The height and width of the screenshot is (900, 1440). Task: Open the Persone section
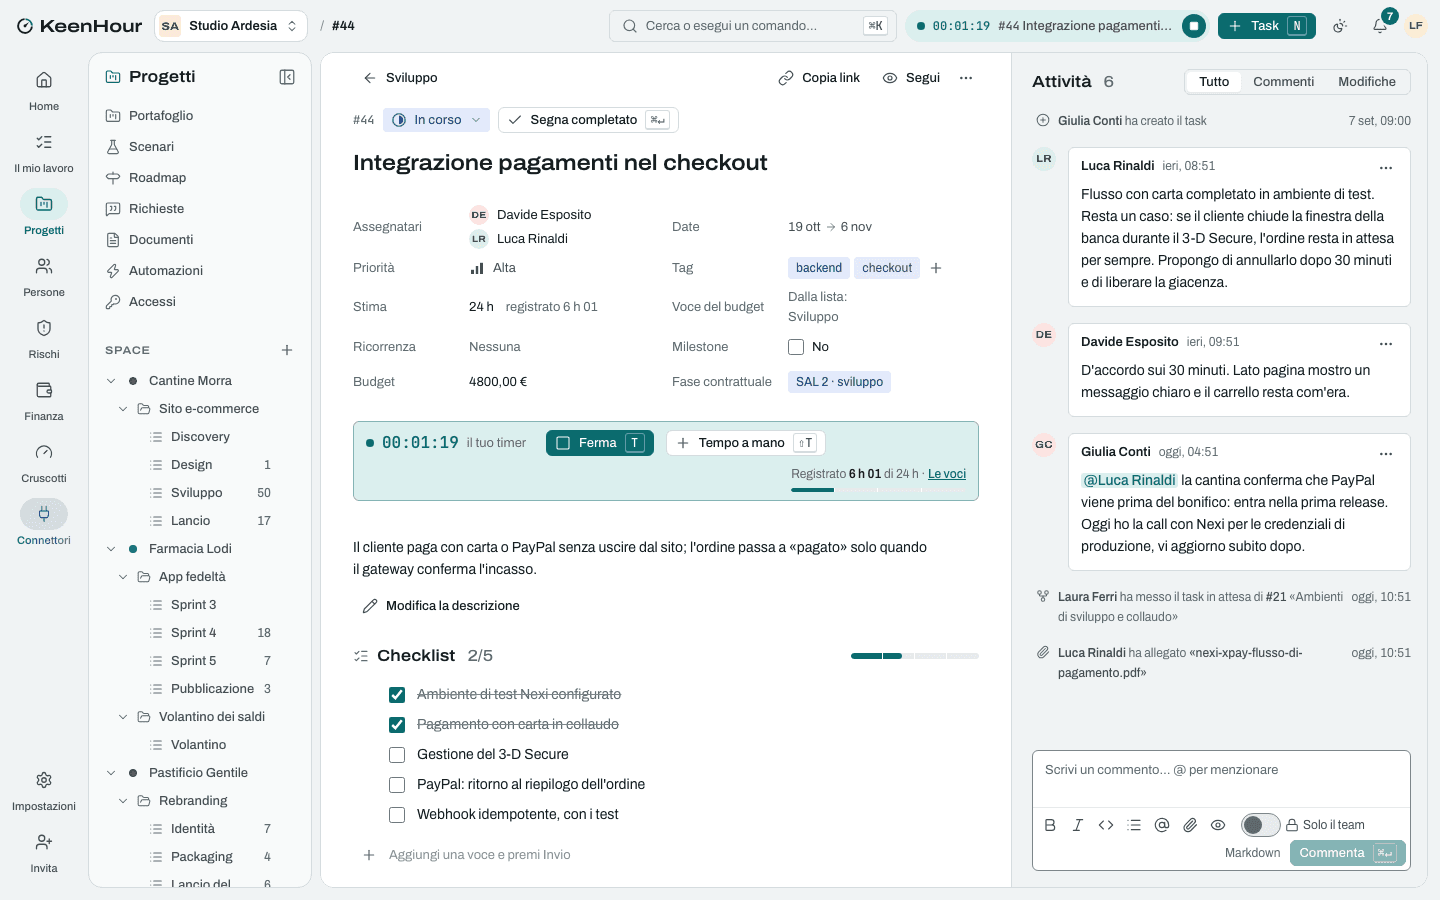(x=44, y=276)
